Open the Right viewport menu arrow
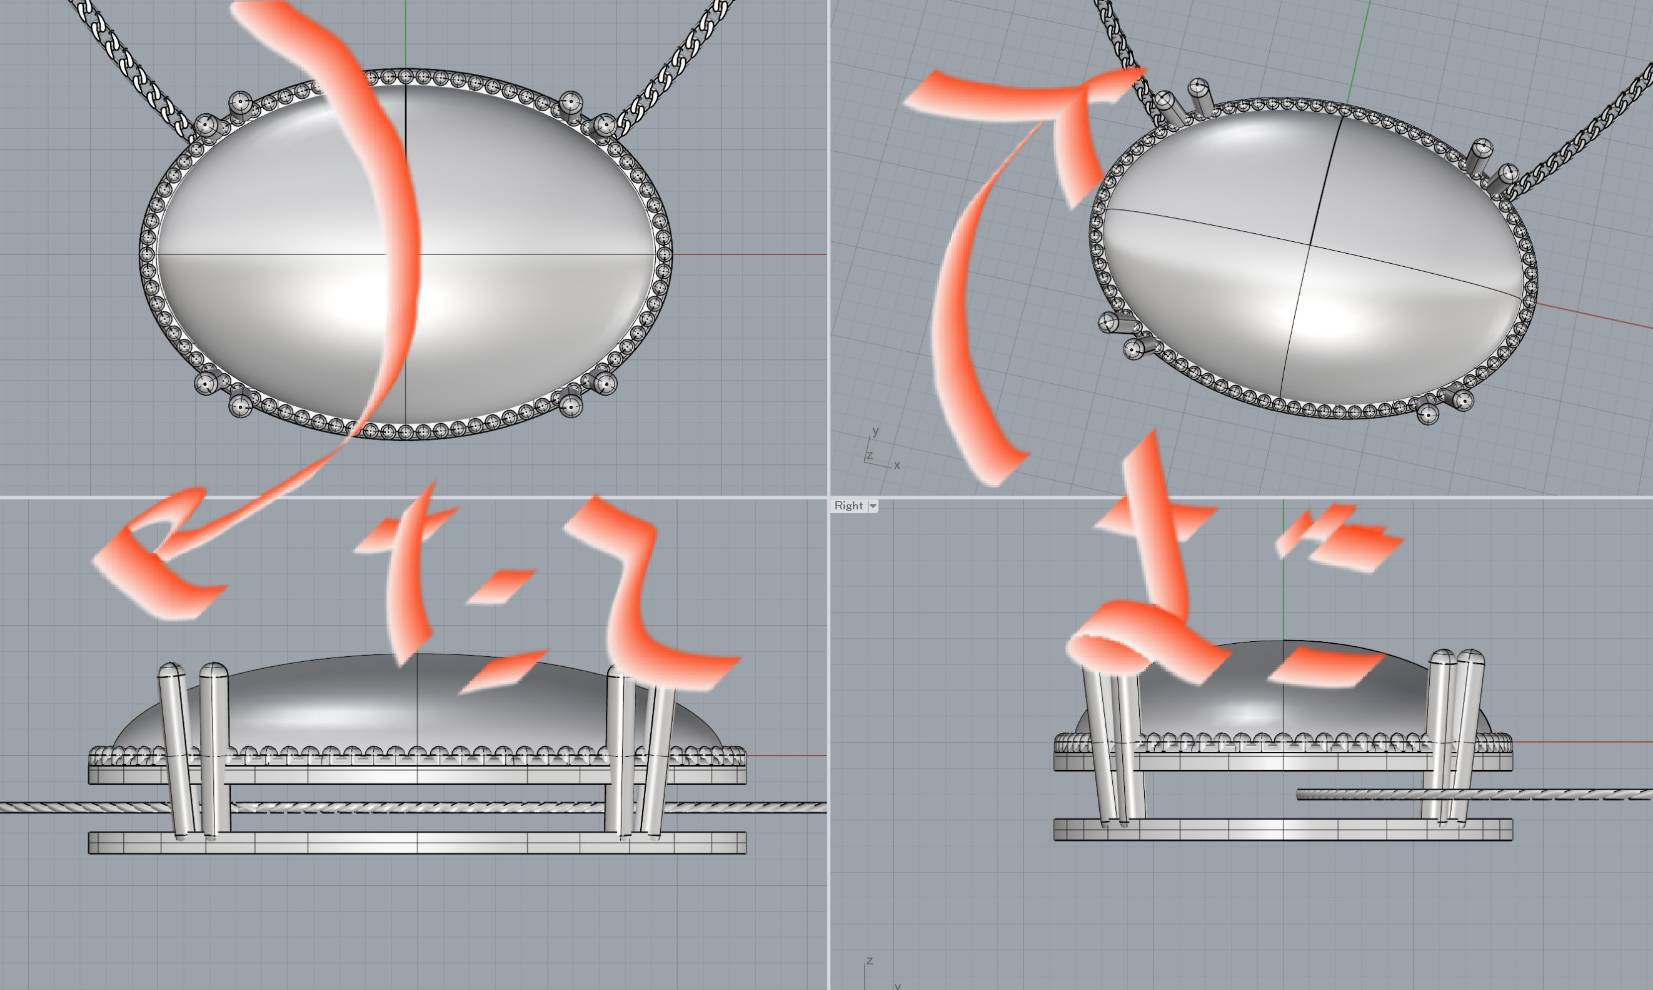Viewport: 1653px width, 990px height. (x=873, y=506)
